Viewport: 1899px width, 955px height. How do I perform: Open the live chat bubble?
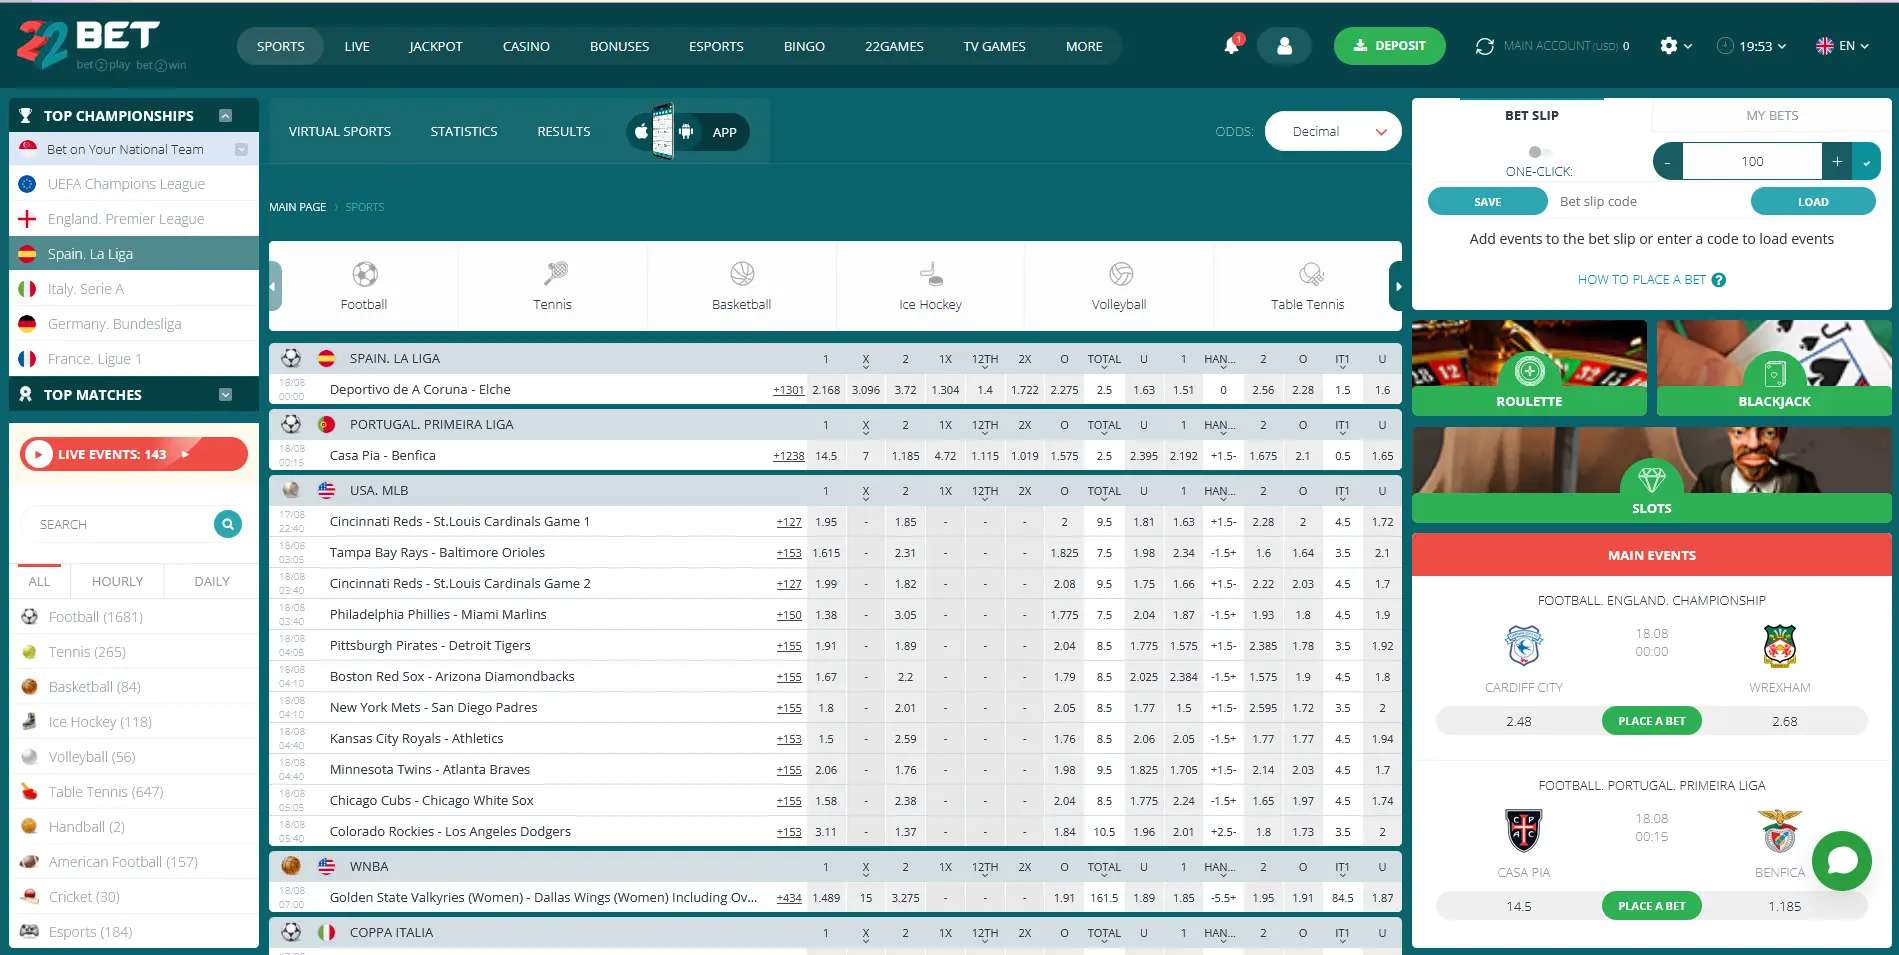pyautogui.click(x=1841, y=861)
